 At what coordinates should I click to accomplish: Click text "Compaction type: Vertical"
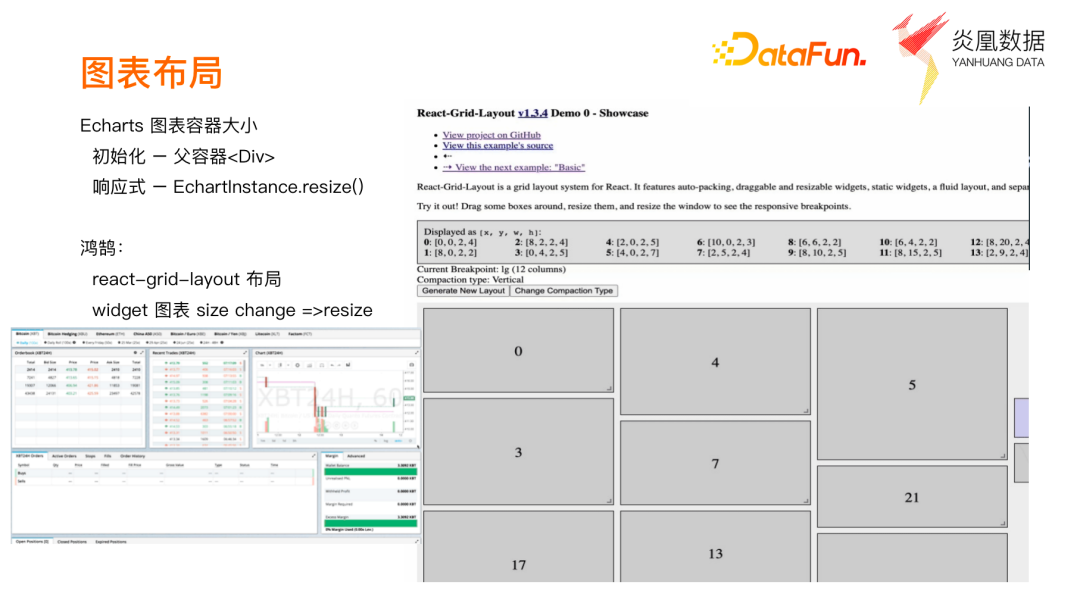(x=470, y=280)
